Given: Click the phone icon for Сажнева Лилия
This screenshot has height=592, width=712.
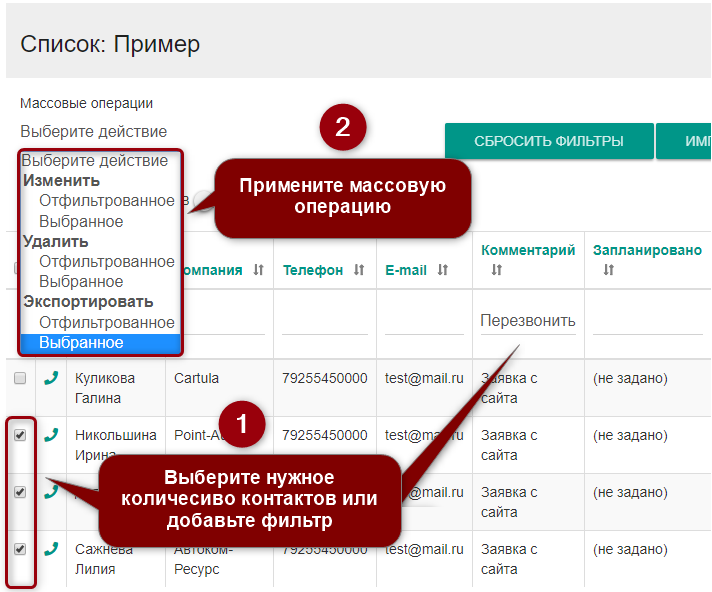Looking at the screenshot, I should [x=51, y=549].
